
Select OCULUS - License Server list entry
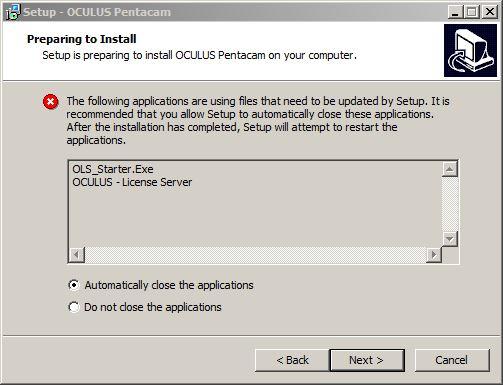point(132,182)
